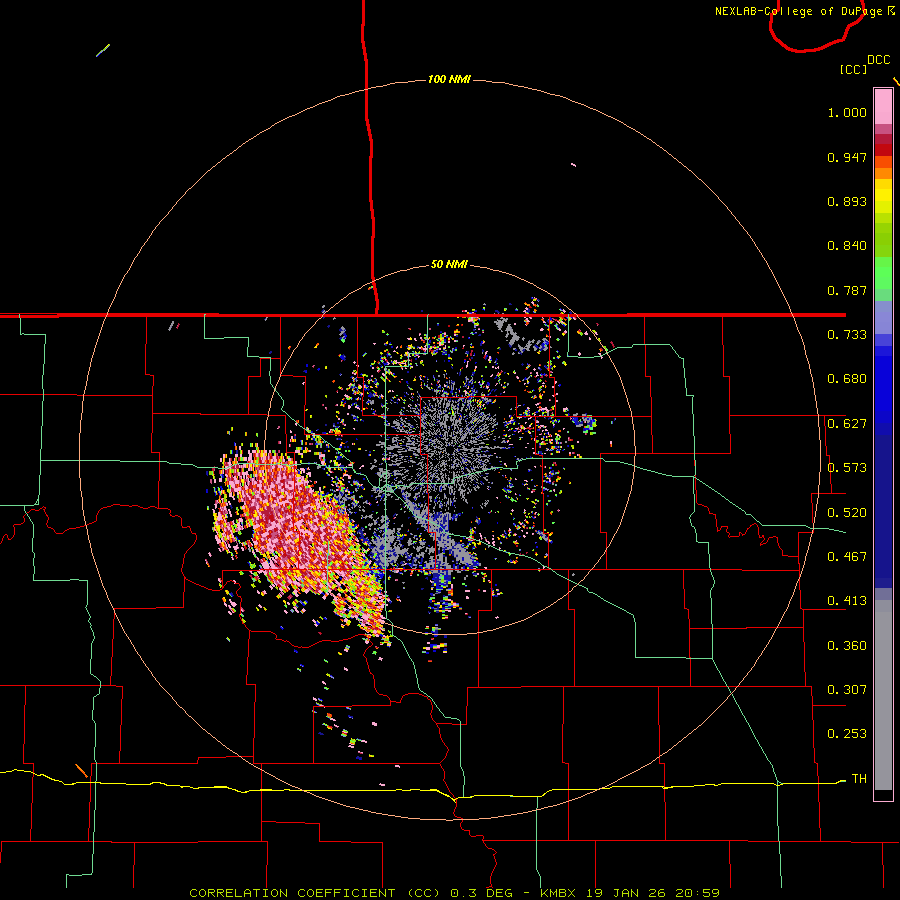Click the 0.840 scale value
The width and height of the screenshot is (900, 900).
click(x=847, y=246)
